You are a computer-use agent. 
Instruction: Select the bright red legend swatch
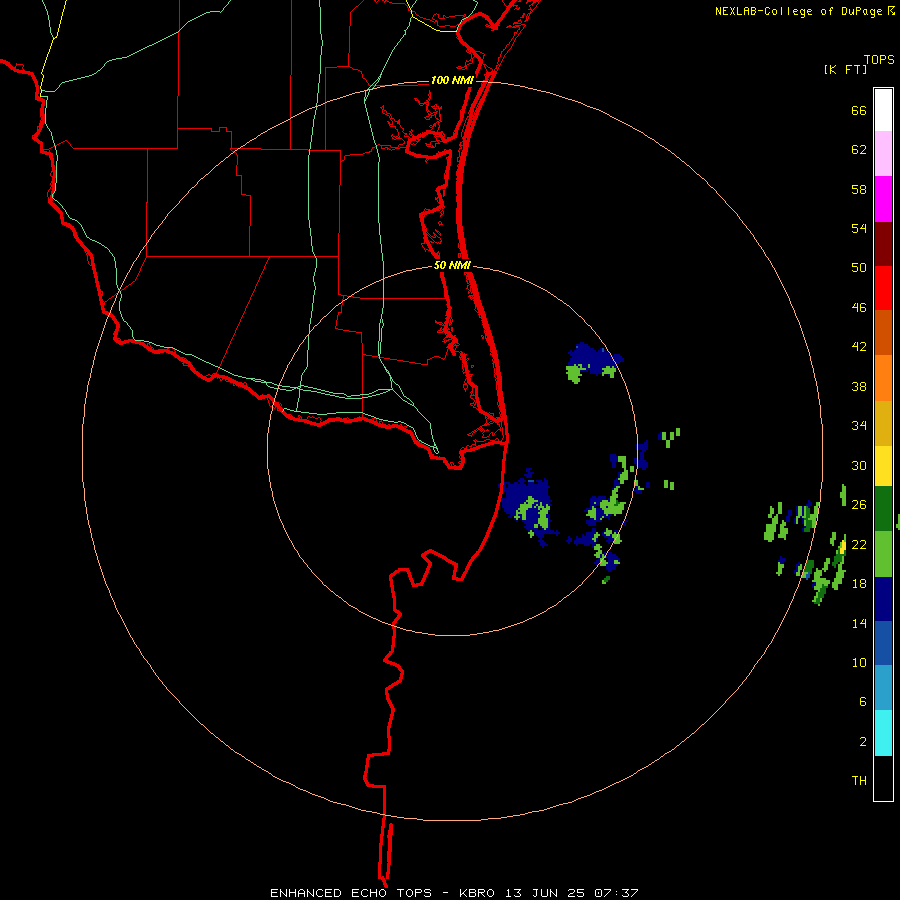[x=883, y=288]
